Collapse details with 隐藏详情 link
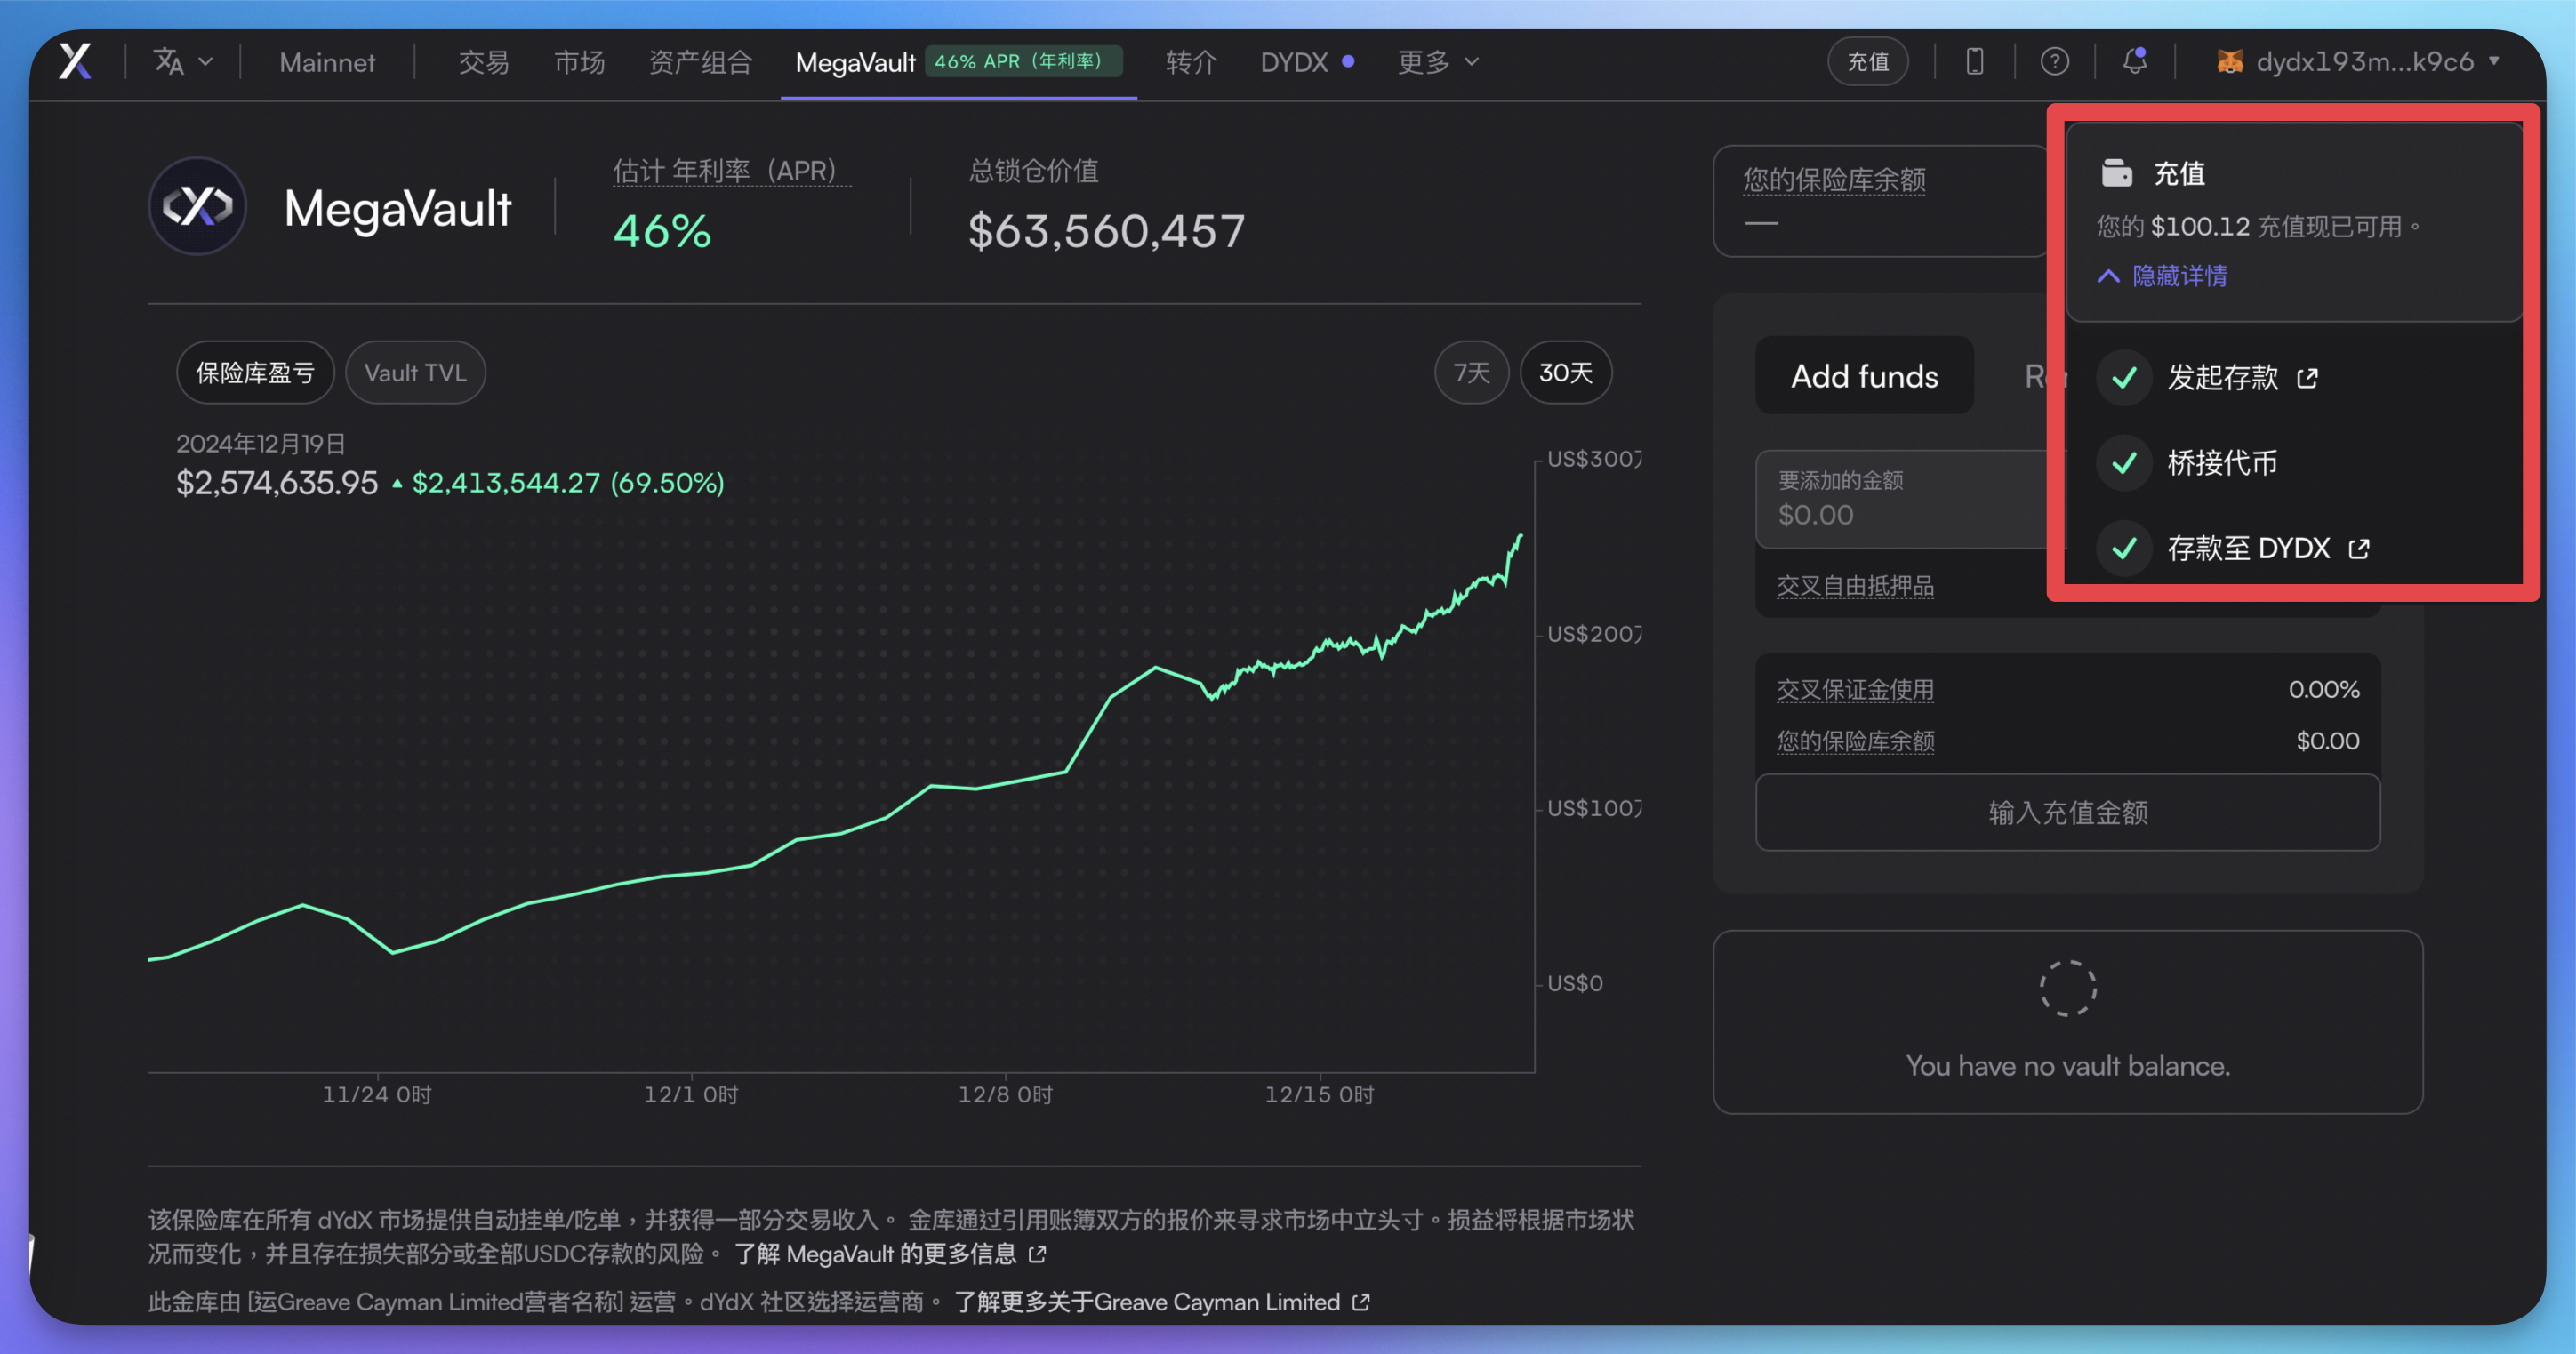 2162,276
